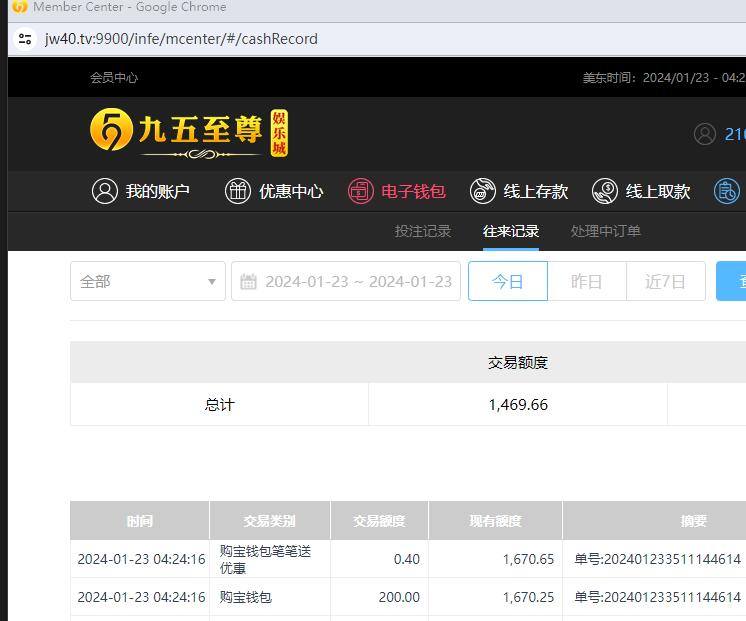The width and height of the screenshot is (746, 621).
Task: Select 今日 date filter
Action: tap(508, 281)
